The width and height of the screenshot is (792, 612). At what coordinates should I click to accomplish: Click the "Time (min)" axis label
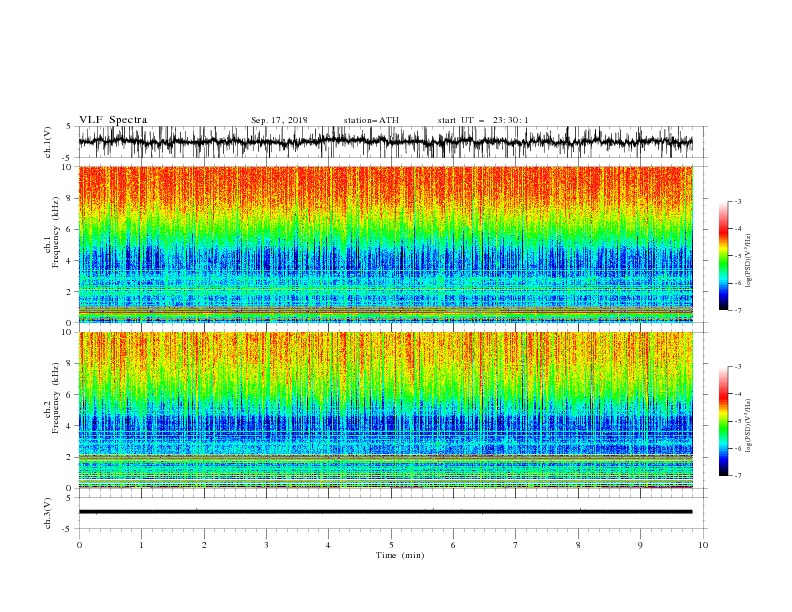coord(400,555)
